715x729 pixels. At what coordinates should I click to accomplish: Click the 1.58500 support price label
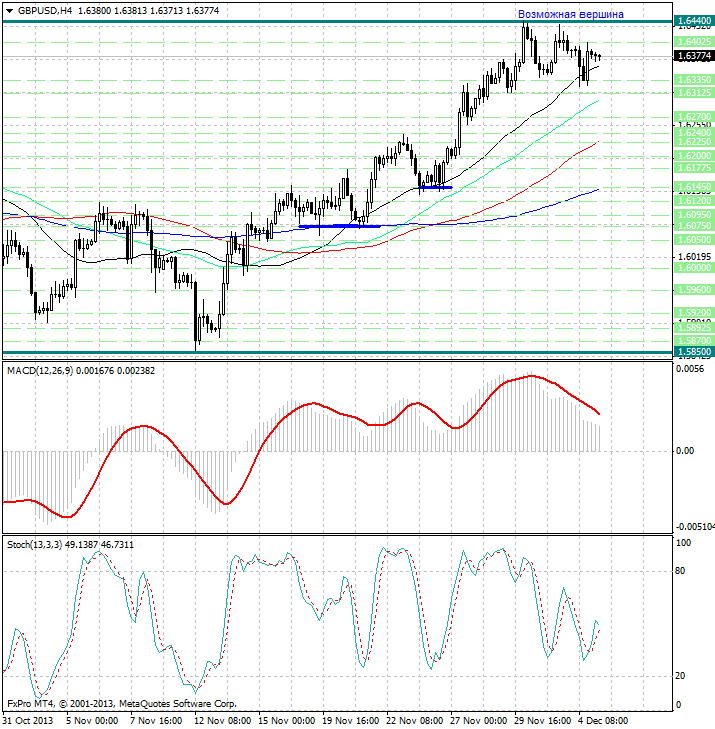[694, 351]
